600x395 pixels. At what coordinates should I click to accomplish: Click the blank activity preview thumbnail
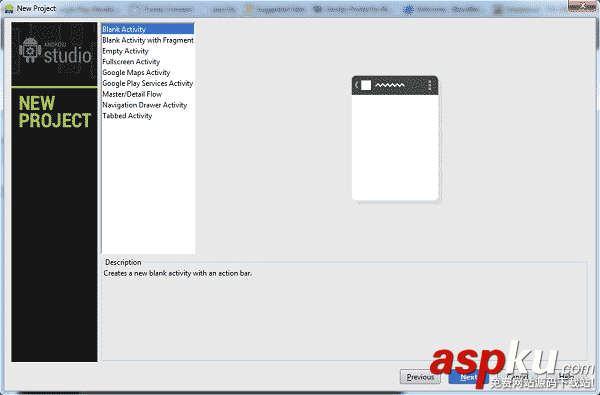[x=395, y=138]
